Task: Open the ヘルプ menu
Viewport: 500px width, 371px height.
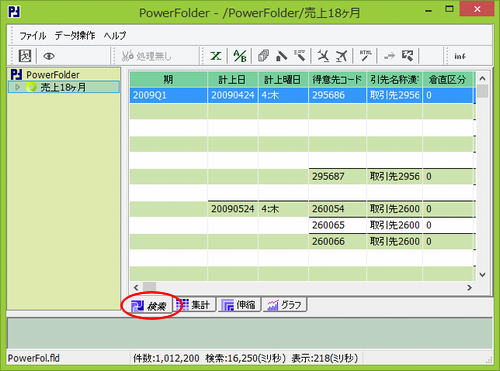Action: [115, 35]
